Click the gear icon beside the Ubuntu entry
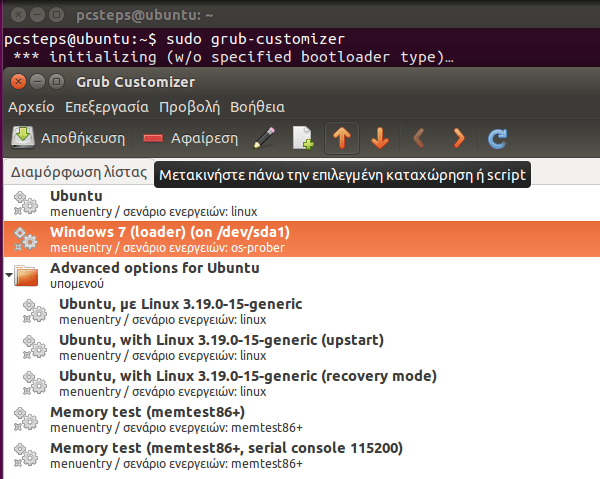Image resolution: width=600 pixels, height=479 pixels. [26, 203]
